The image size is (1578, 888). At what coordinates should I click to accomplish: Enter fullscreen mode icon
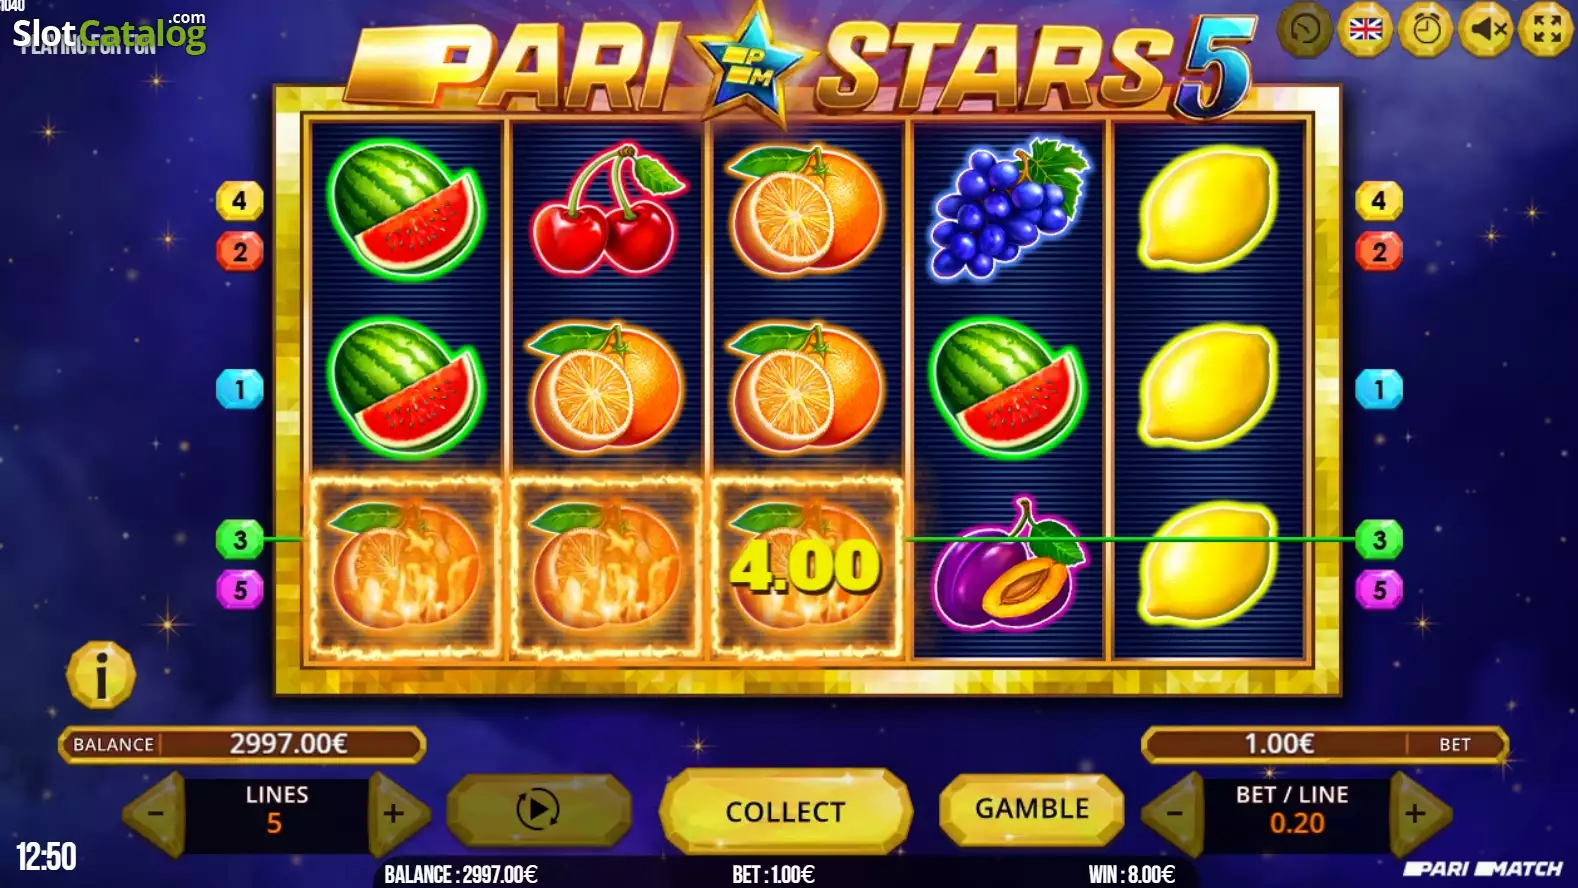click(1546, 30)
